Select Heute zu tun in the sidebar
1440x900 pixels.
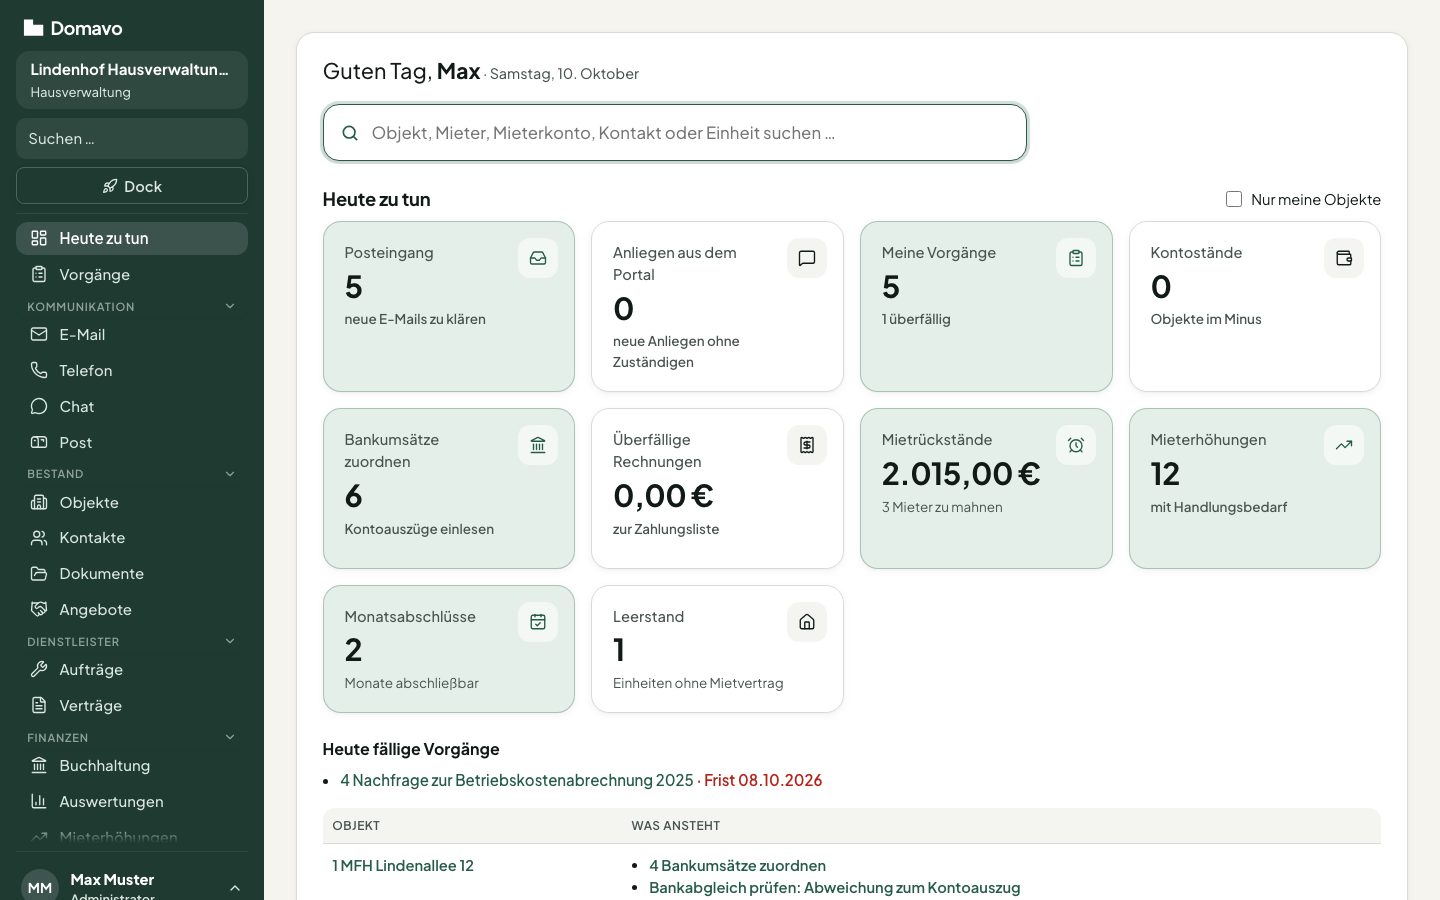(x=132, y=238)
